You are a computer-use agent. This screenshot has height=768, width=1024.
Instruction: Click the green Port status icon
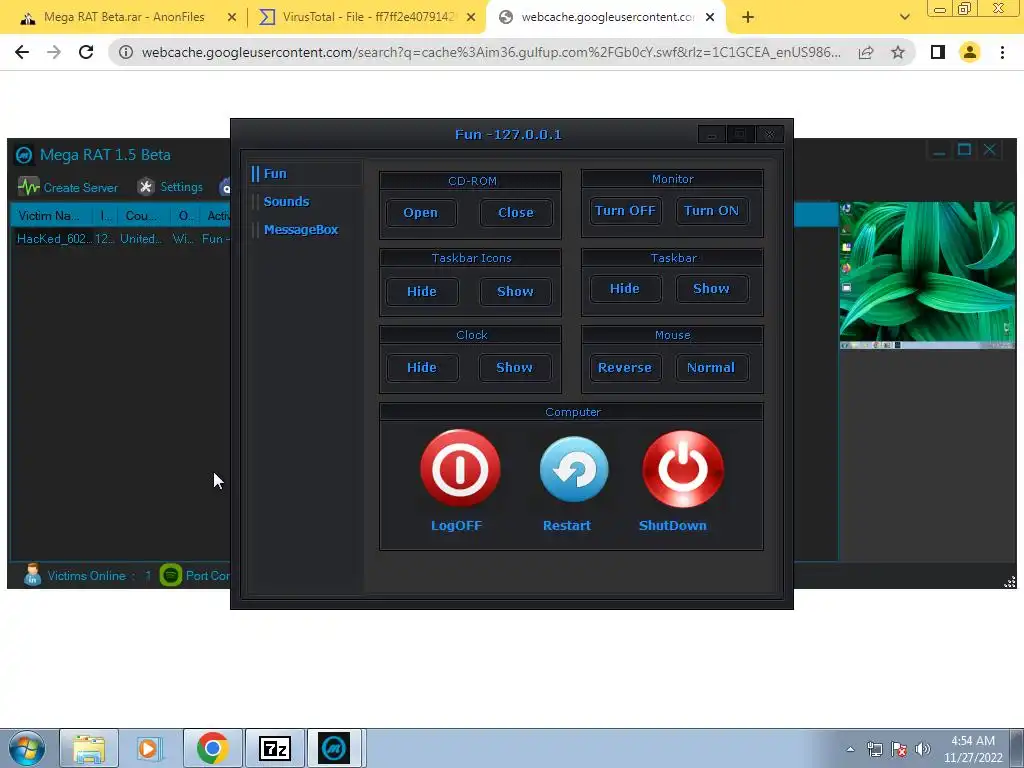[170, 575]
